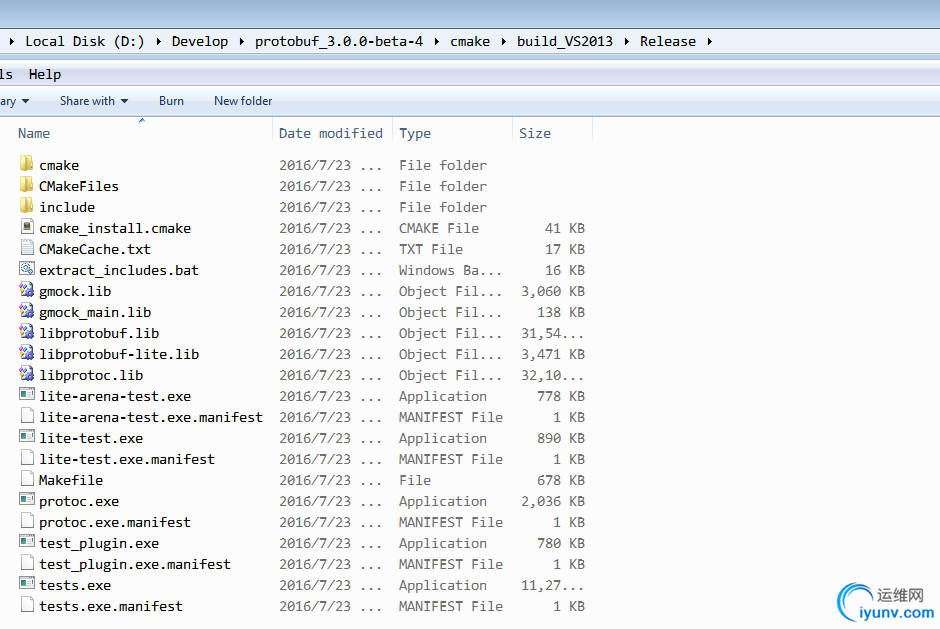Click the test_plugin.exe.manifest file icon
940x629 pixels.
[x=26, y=562]
